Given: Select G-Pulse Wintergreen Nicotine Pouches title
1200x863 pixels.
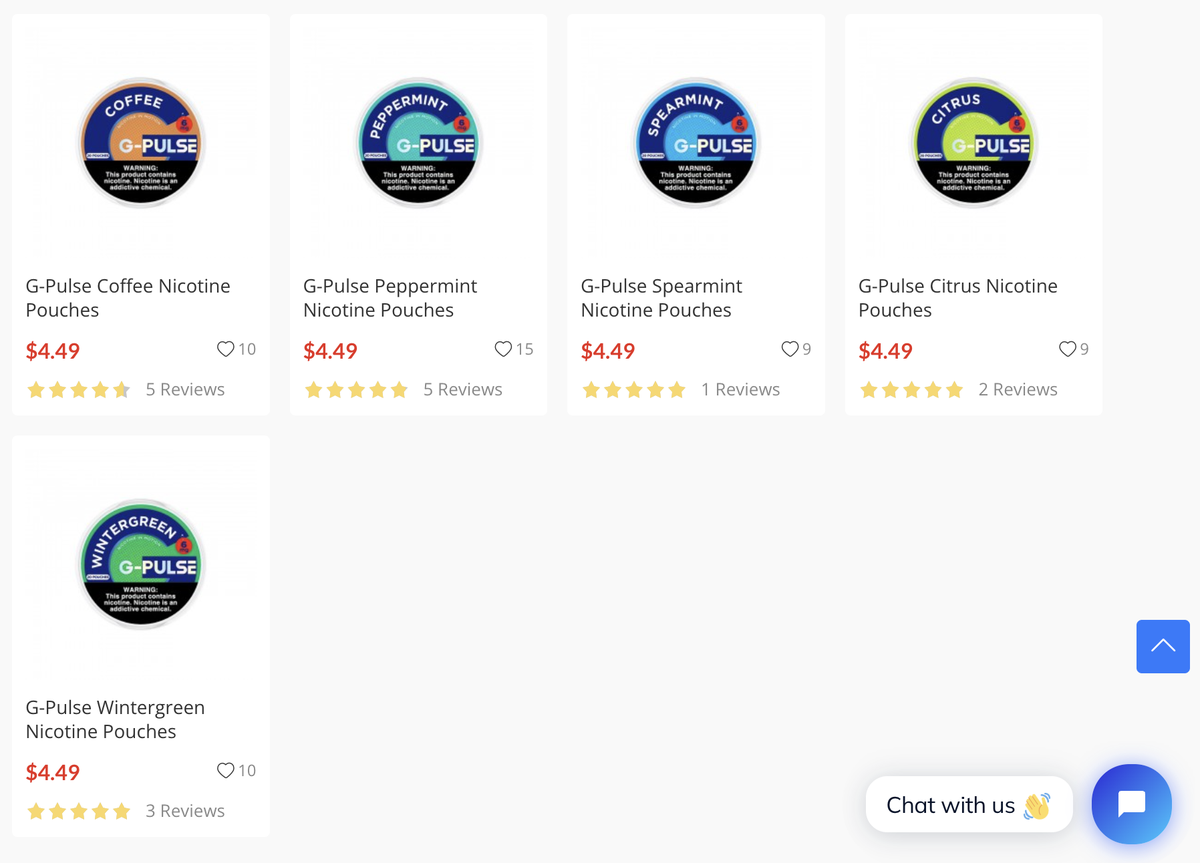Looking at the screenshot, I should coord(115,719).
